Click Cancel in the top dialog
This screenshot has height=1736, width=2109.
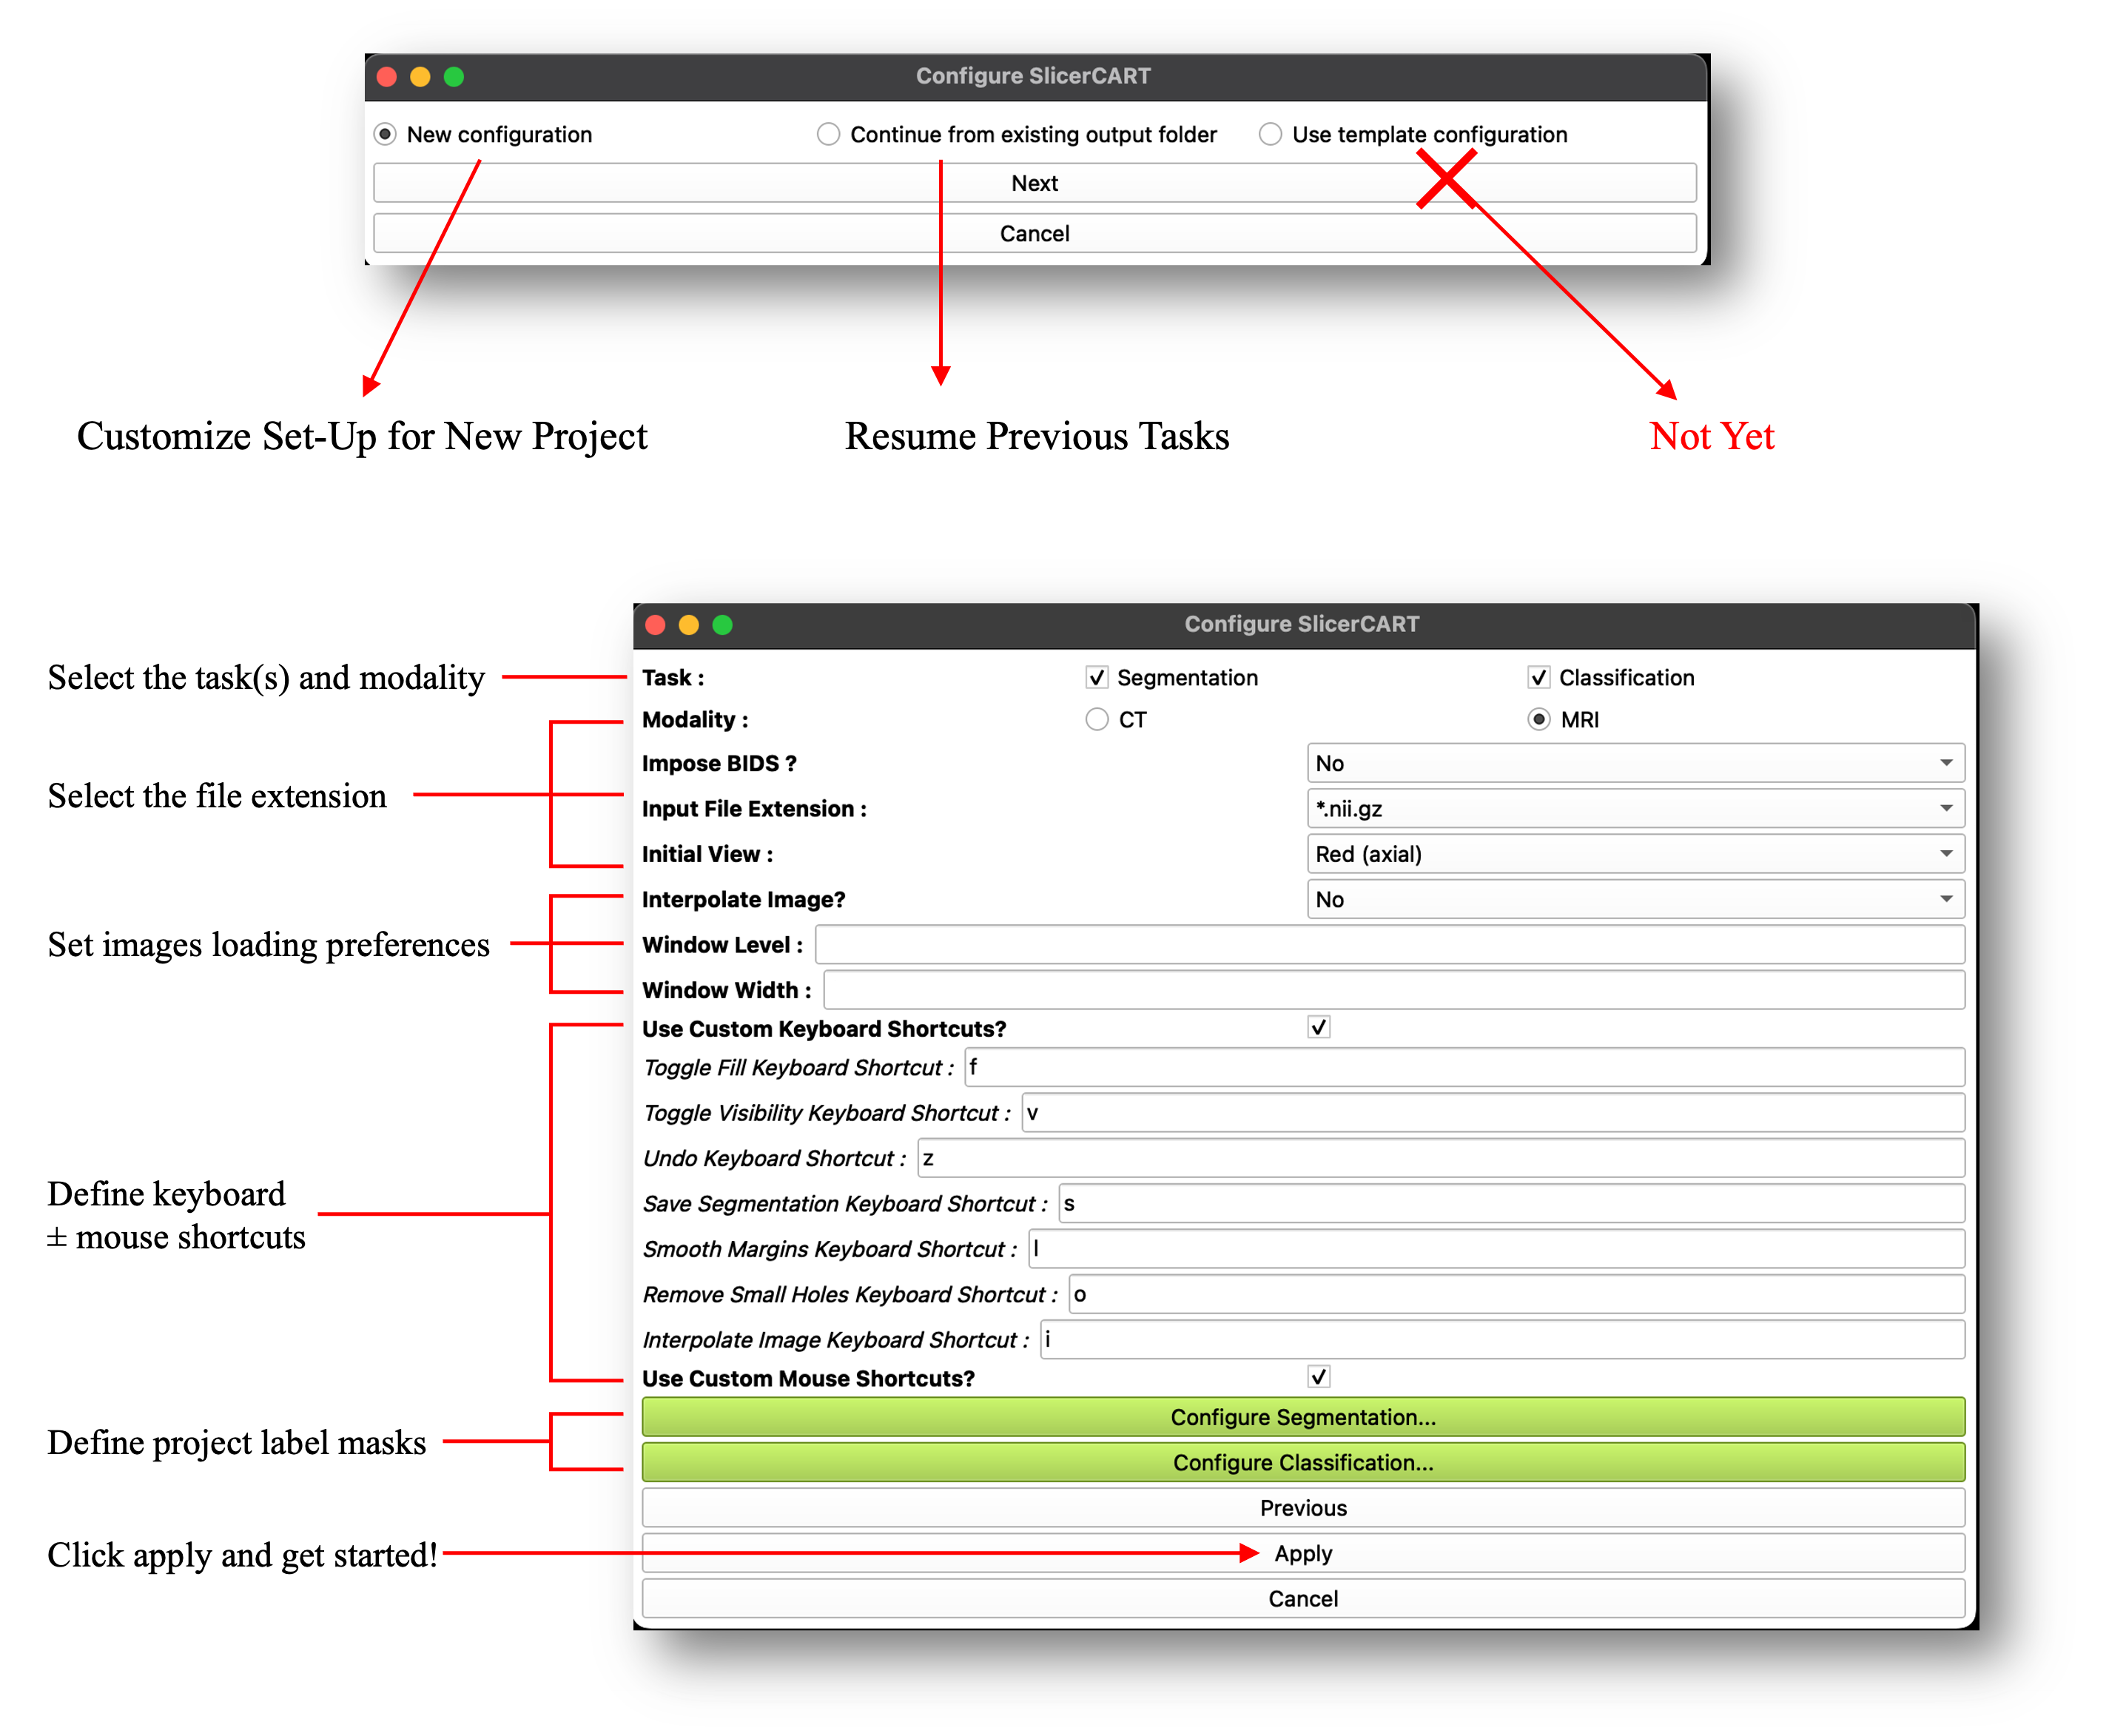[1034, 233]
